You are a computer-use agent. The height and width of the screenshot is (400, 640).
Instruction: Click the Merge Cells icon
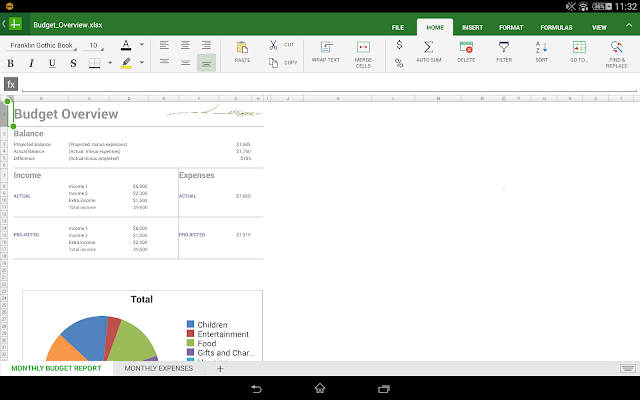click(363, 47)
